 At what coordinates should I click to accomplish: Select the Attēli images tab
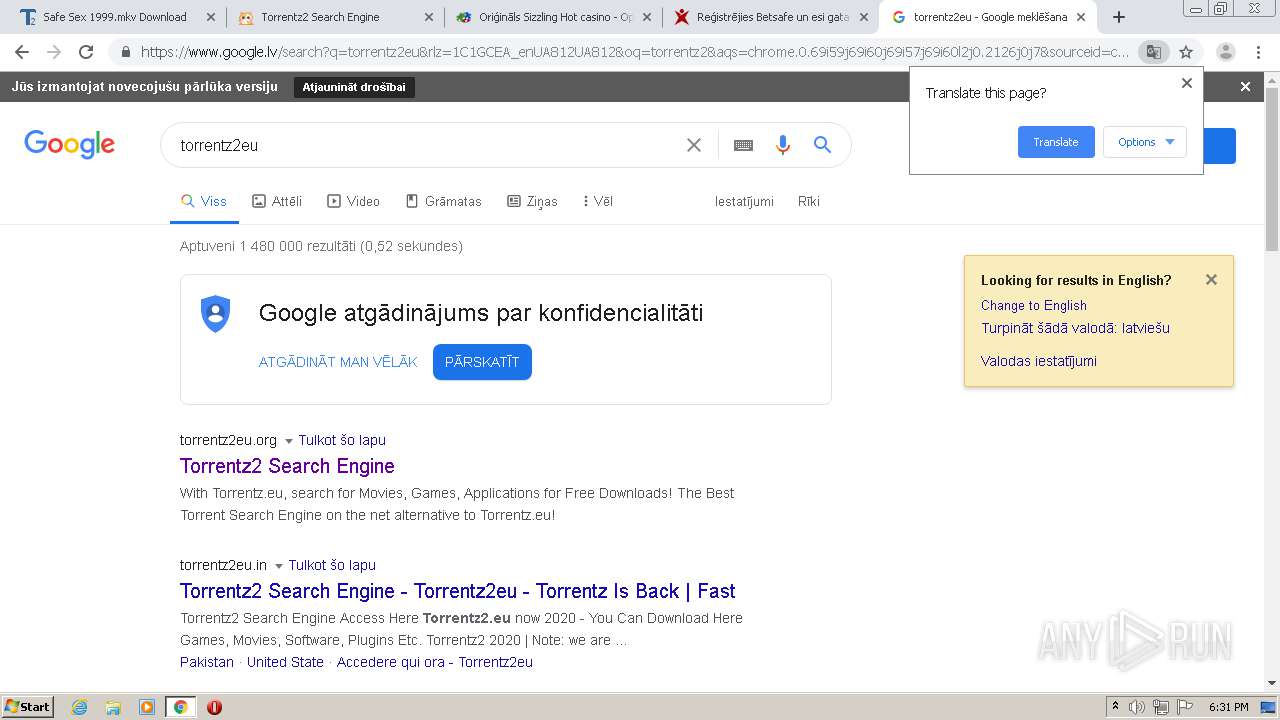[277, 201]
